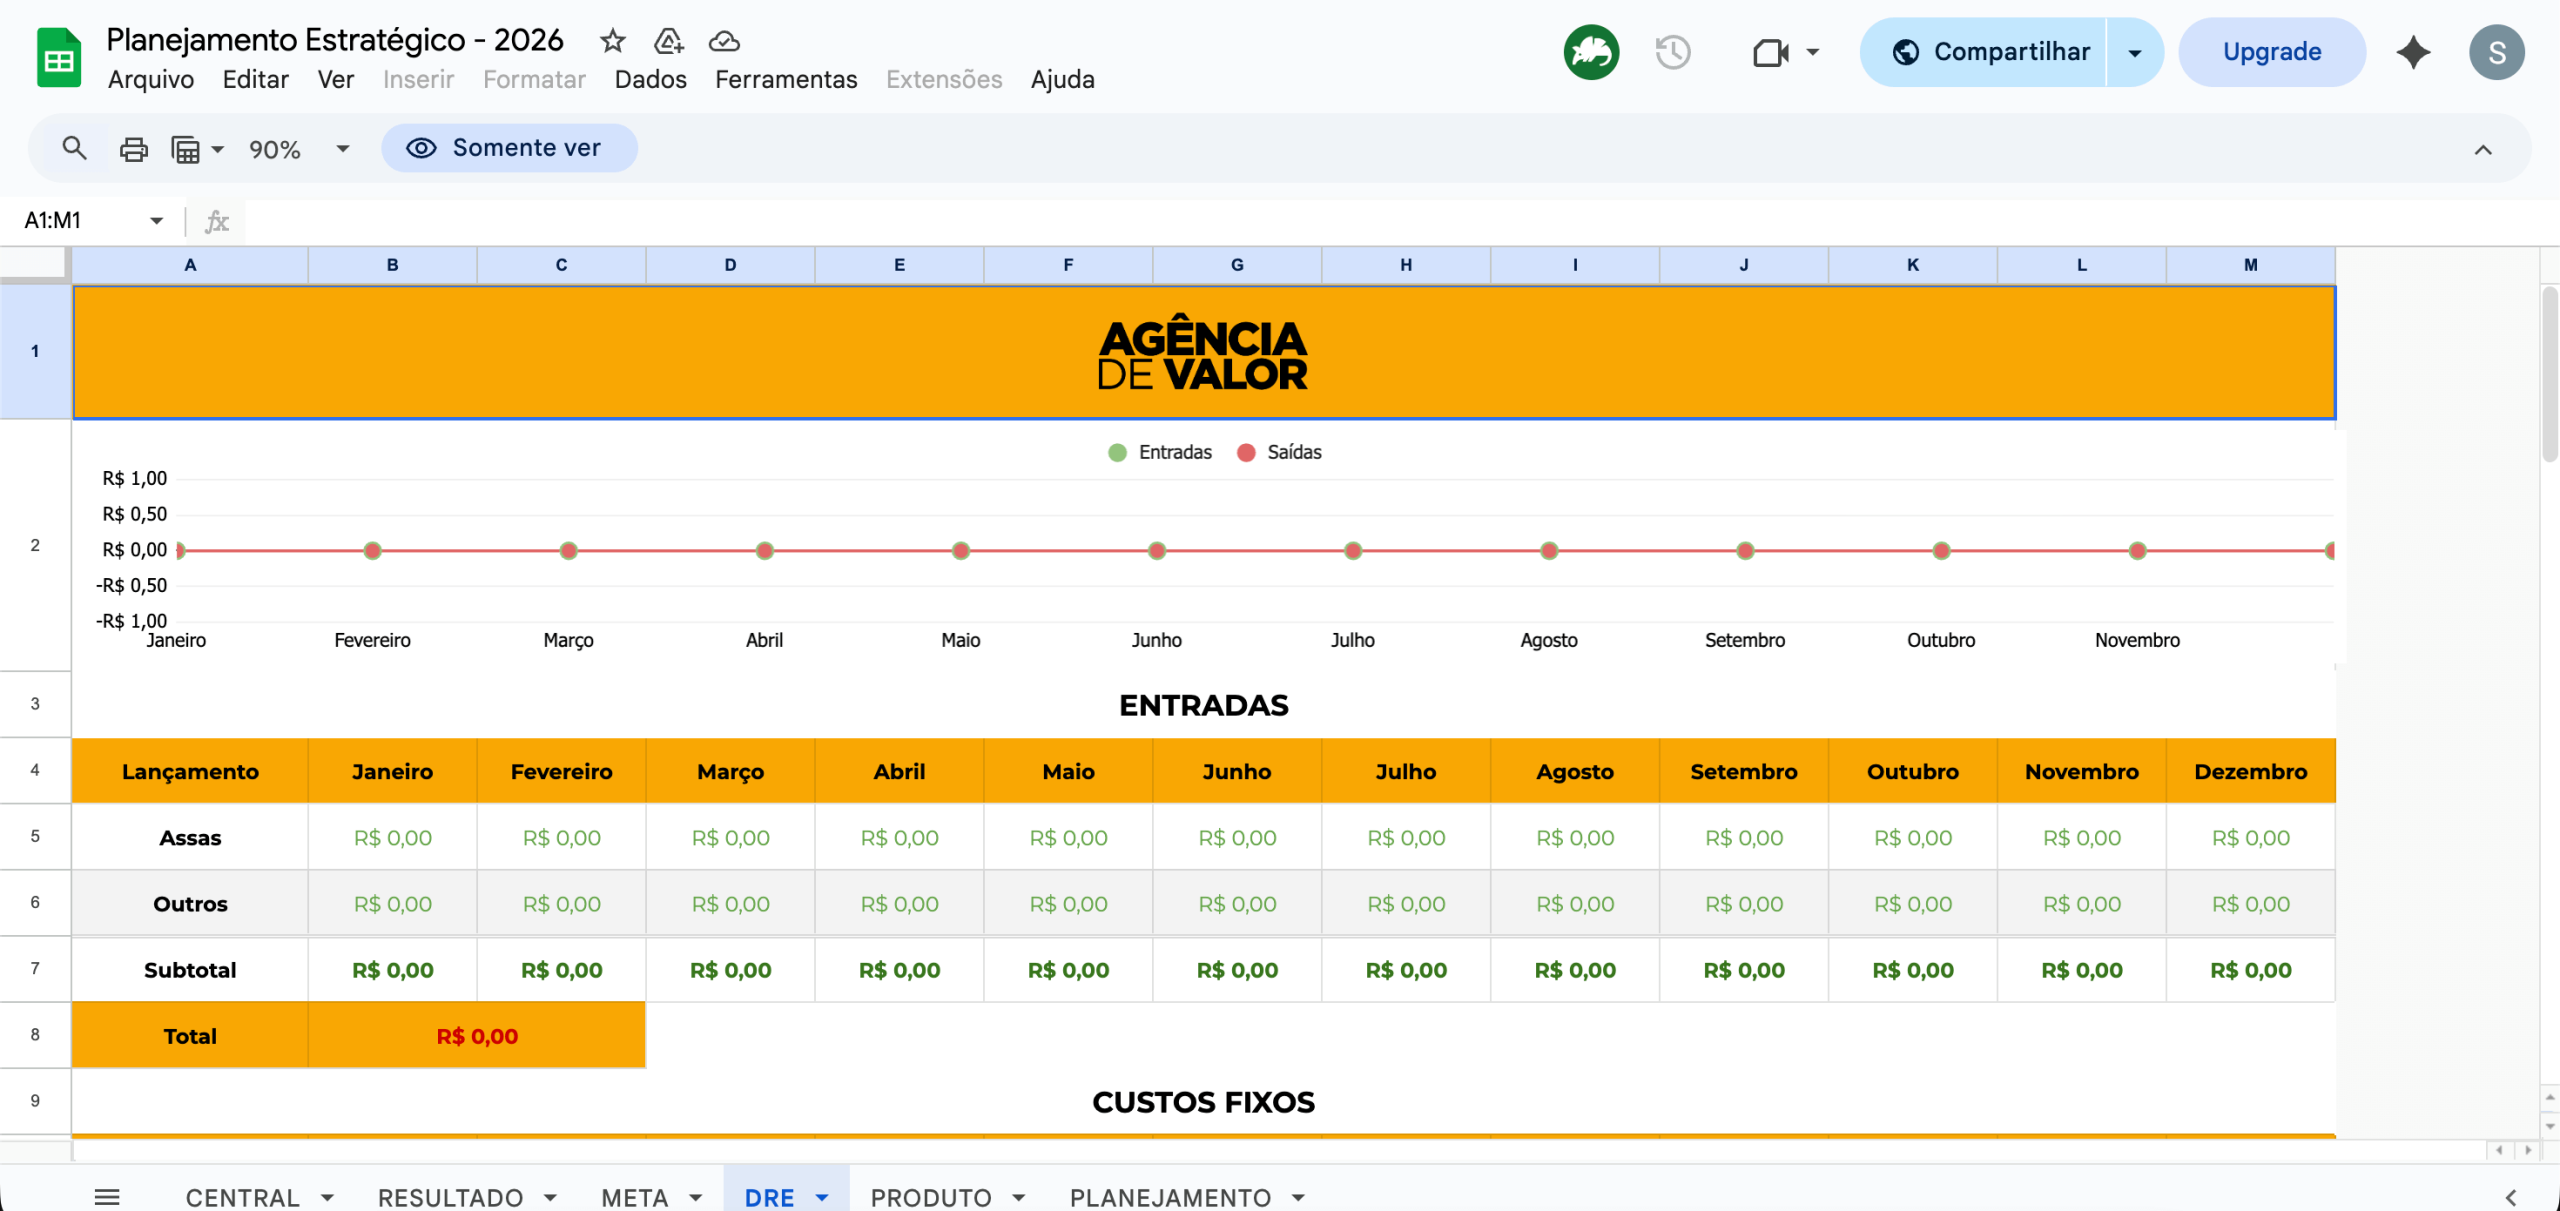Open the DRE tab dropdown arrow
The image size is (2560, 1211).
[x=822, y=1197]
